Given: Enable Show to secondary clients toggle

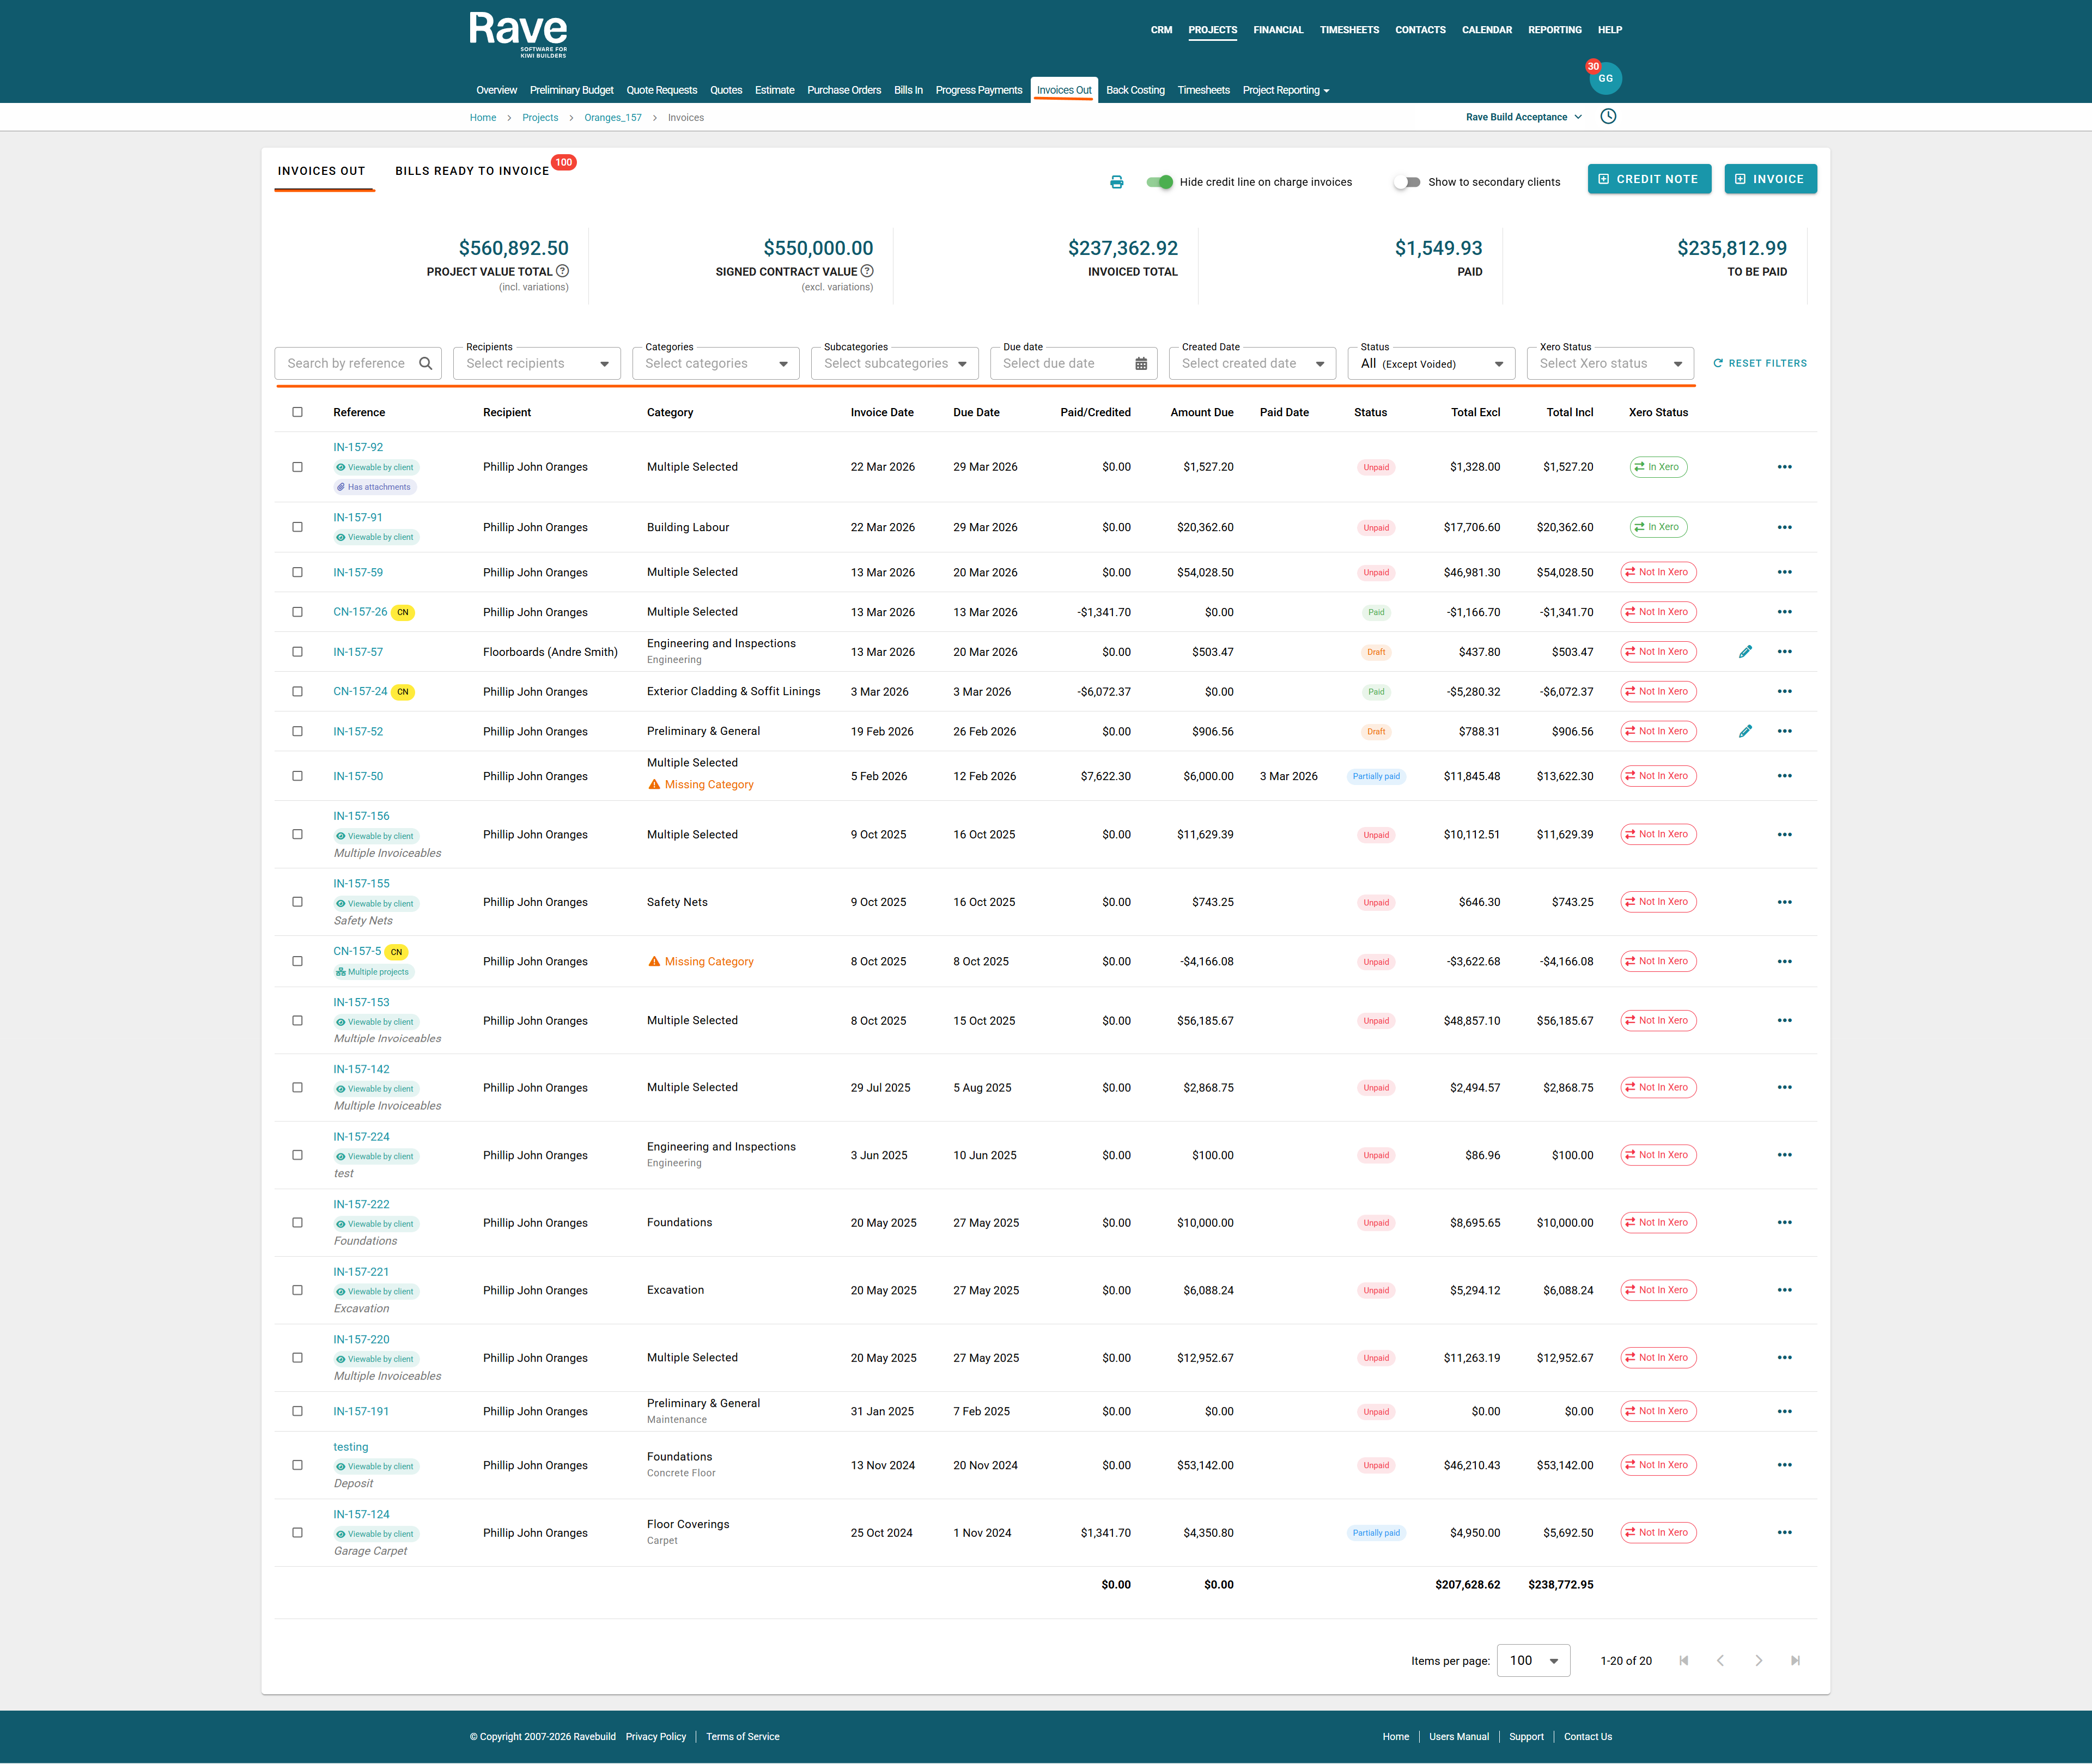Looking at the screenshot, I should (1407, 182).
